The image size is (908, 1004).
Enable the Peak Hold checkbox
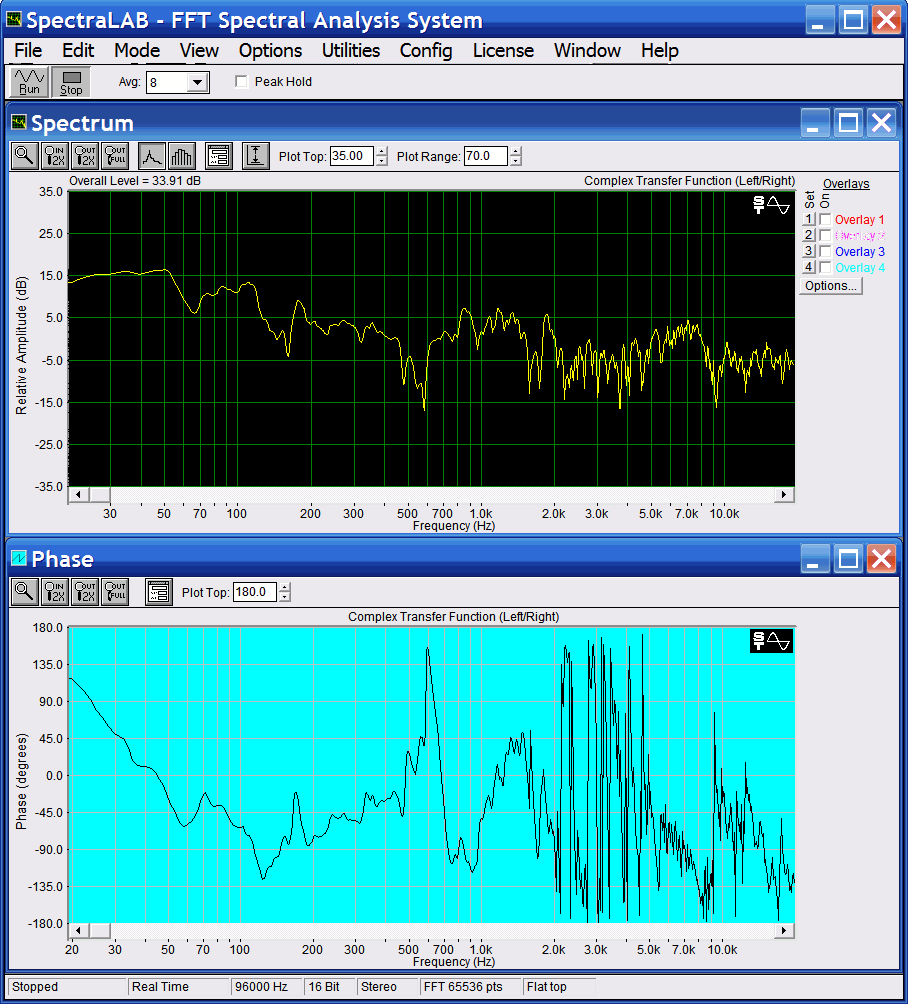[x=241, y=82]
